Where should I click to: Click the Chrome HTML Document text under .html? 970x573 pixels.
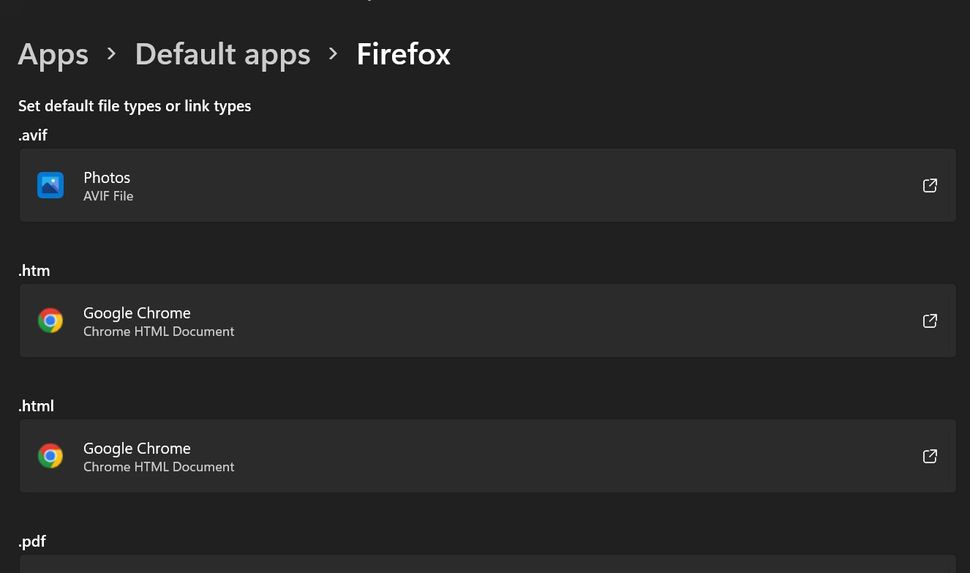coord(159,467)
